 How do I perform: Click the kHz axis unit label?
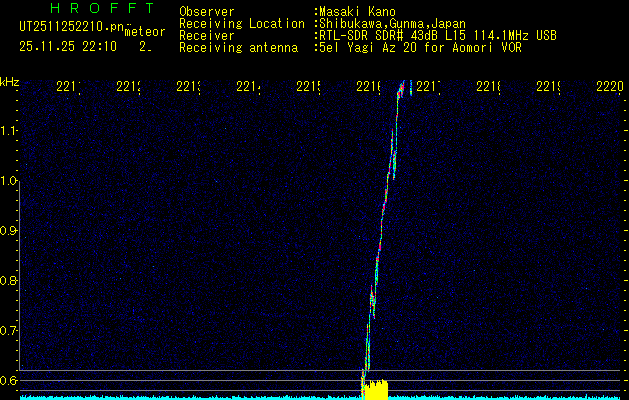(x=9, y=81)
